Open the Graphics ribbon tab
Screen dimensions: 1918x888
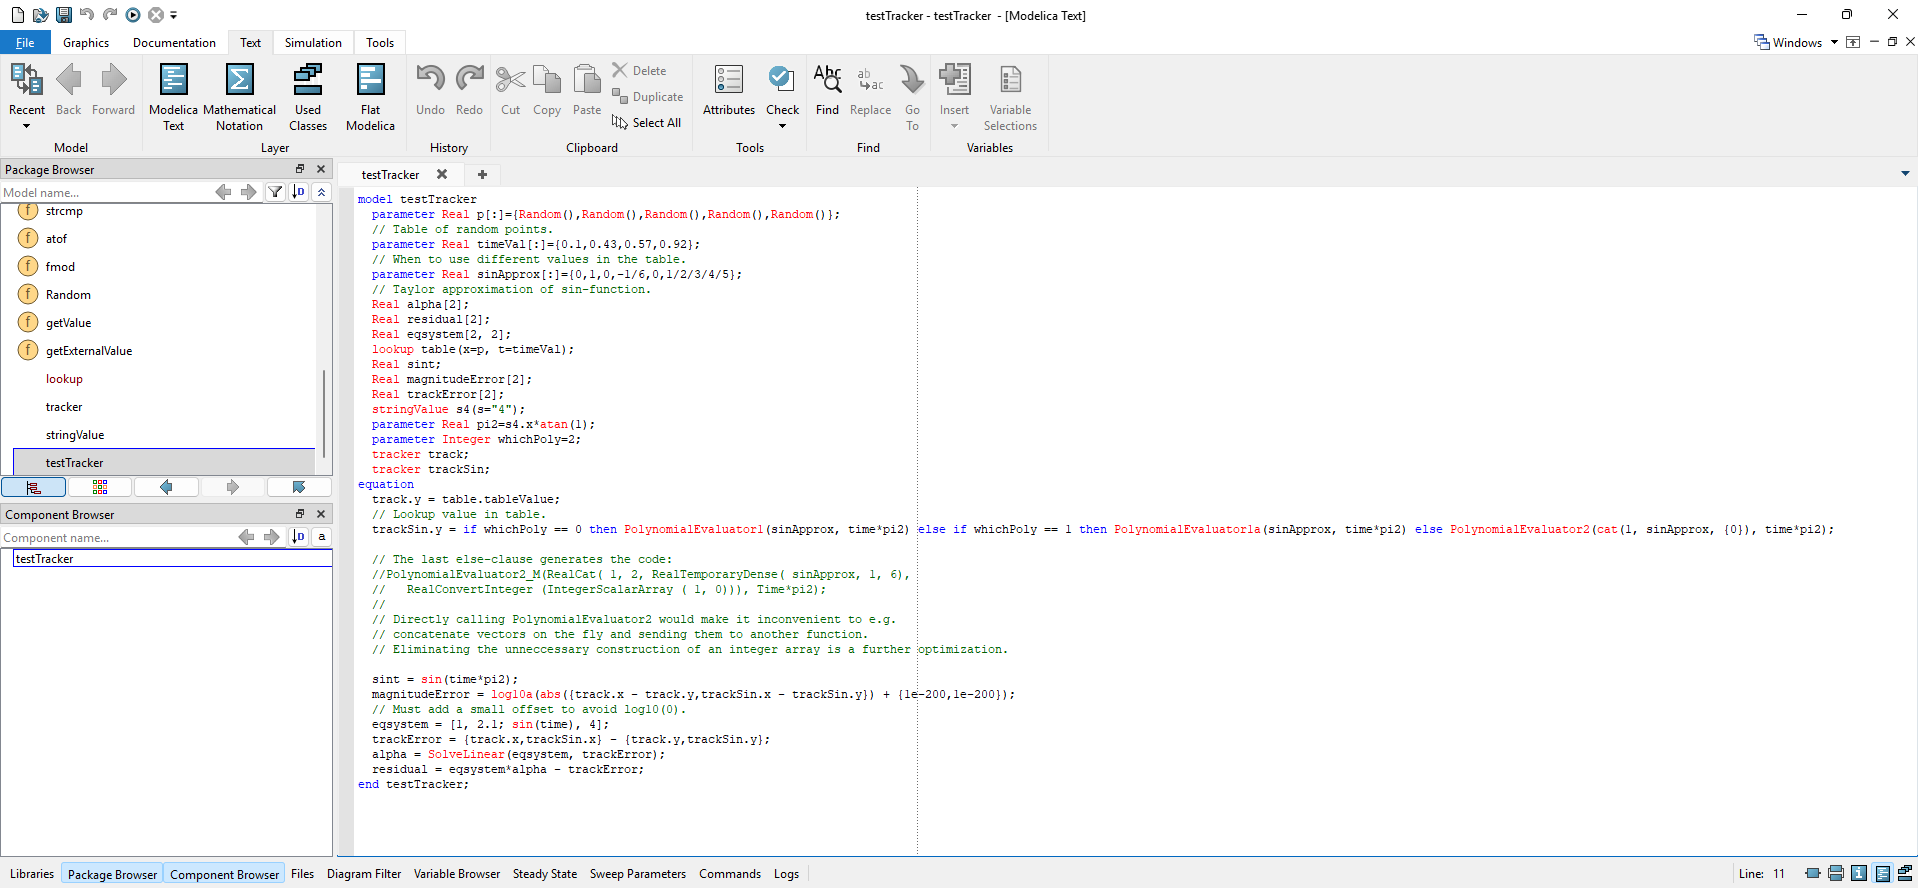pyautogui.click(x=86, y=43)
